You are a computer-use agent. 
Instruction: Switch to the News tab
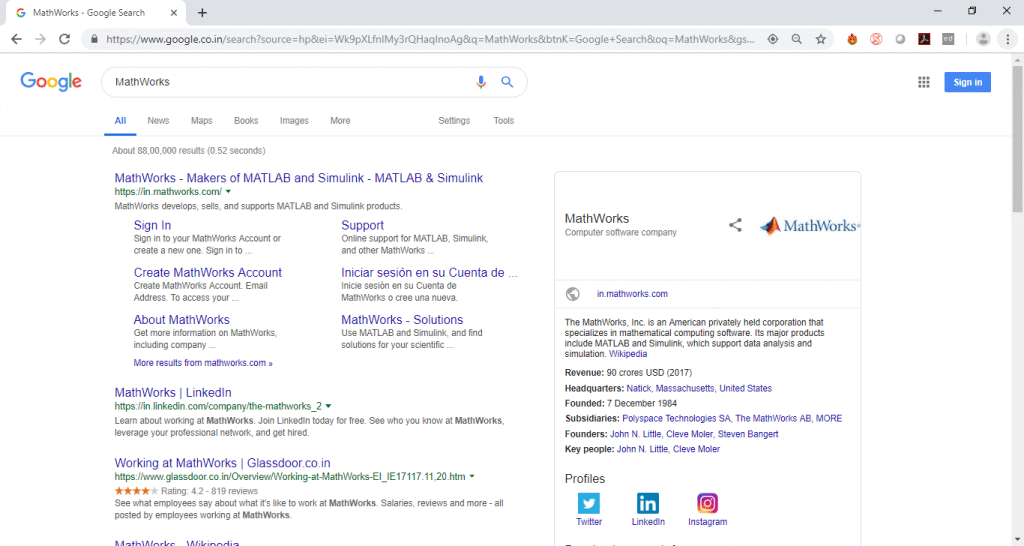point(158,121)
